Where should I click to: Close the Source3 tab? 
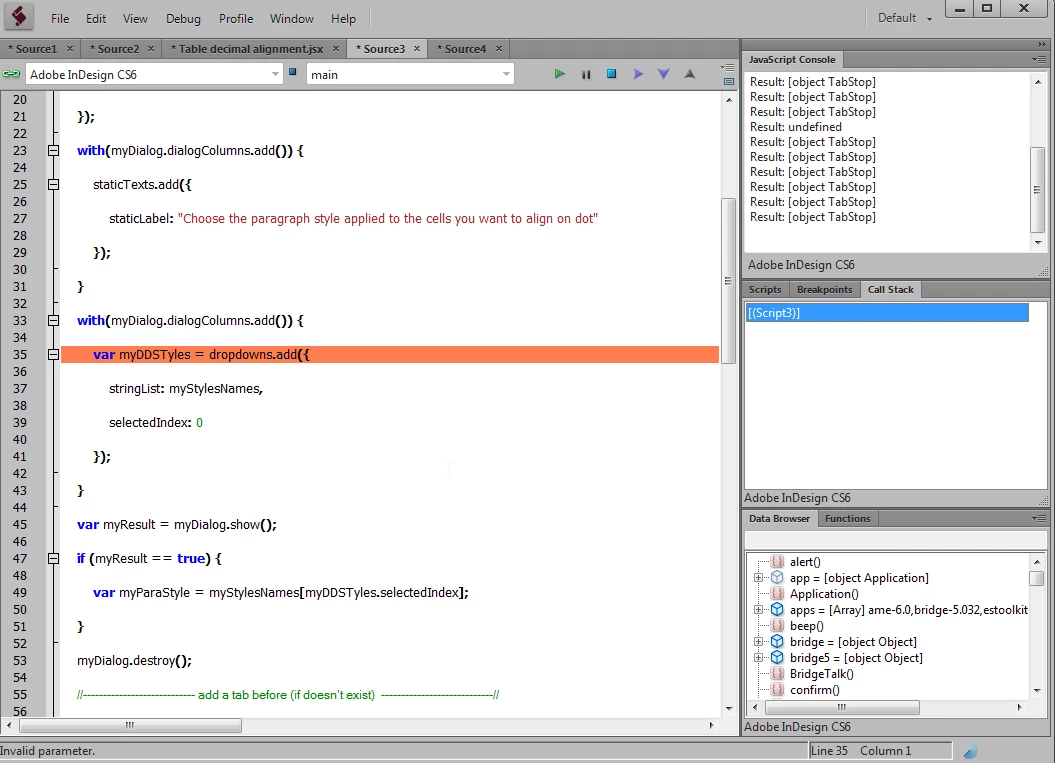[x=416, y=48]
